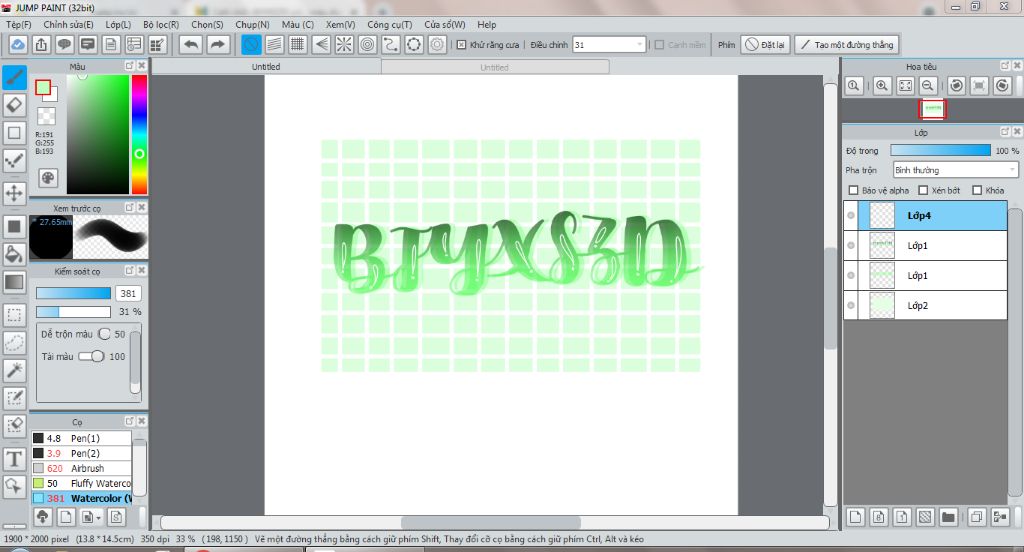
Task: Click Tạo một đường thẳng button
Action: (x=847, y=44)
